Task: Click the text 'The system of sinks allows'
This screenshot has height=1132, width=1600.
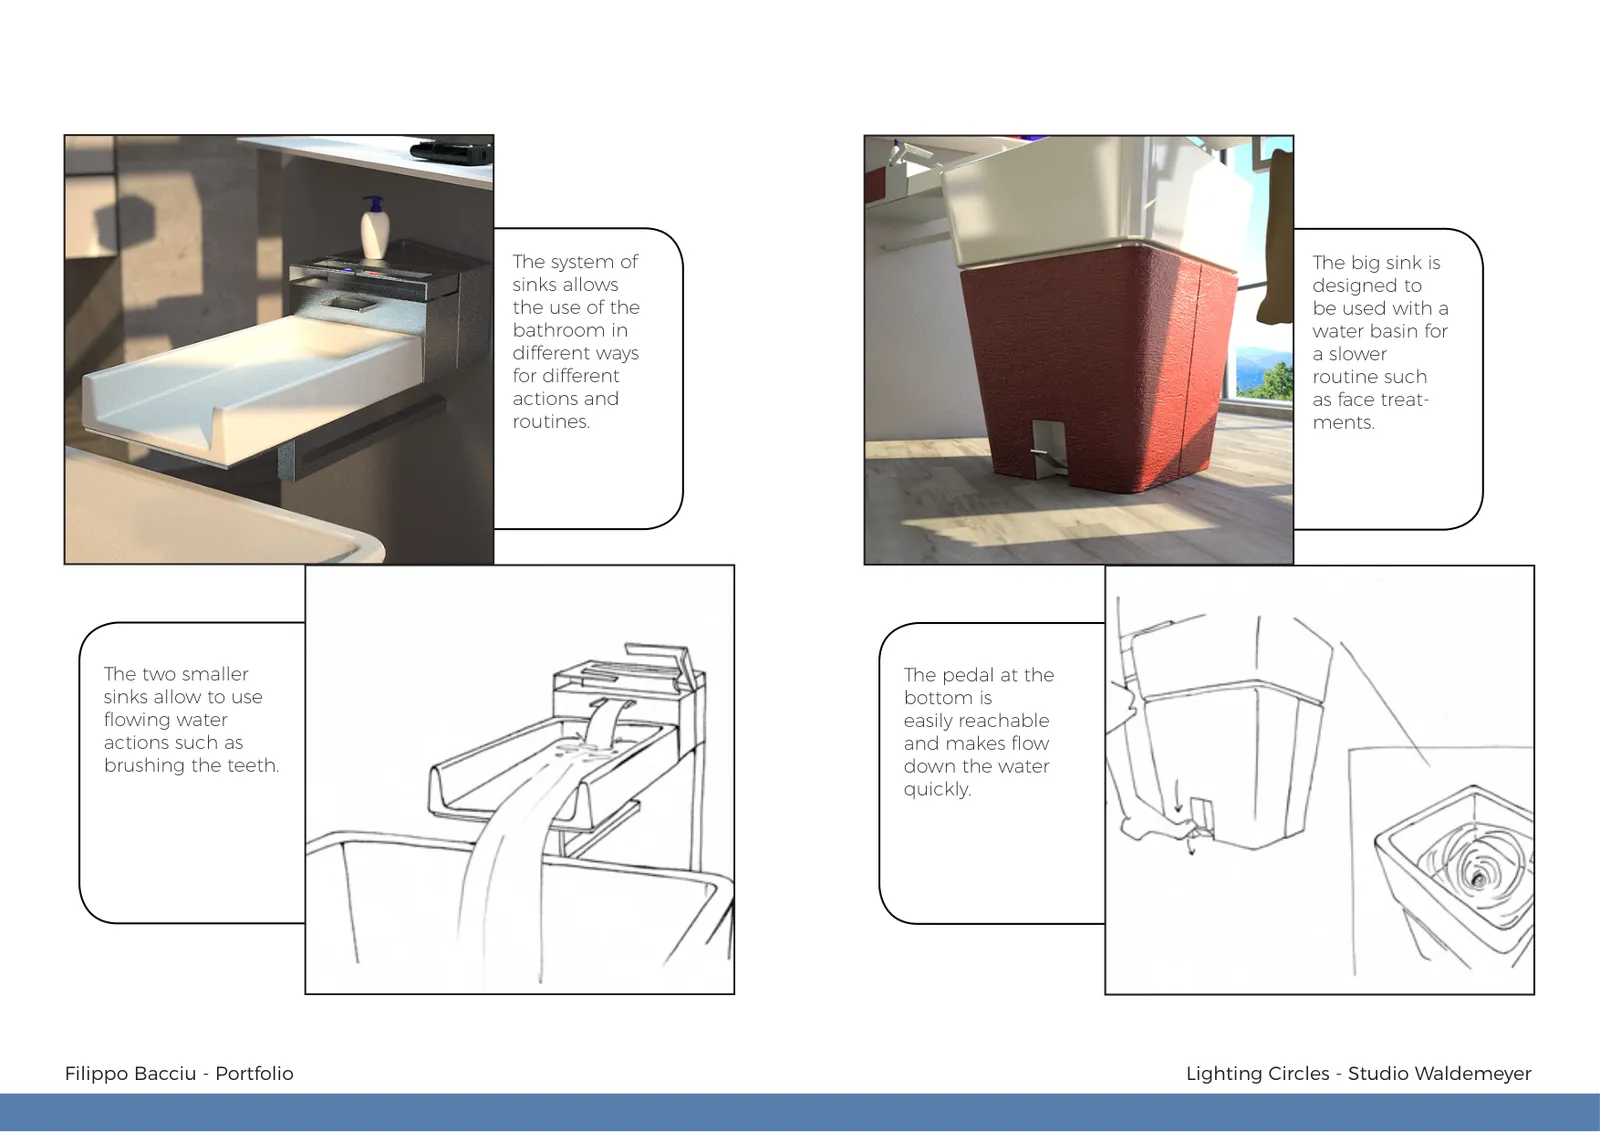Action: (x=575, y=273)
